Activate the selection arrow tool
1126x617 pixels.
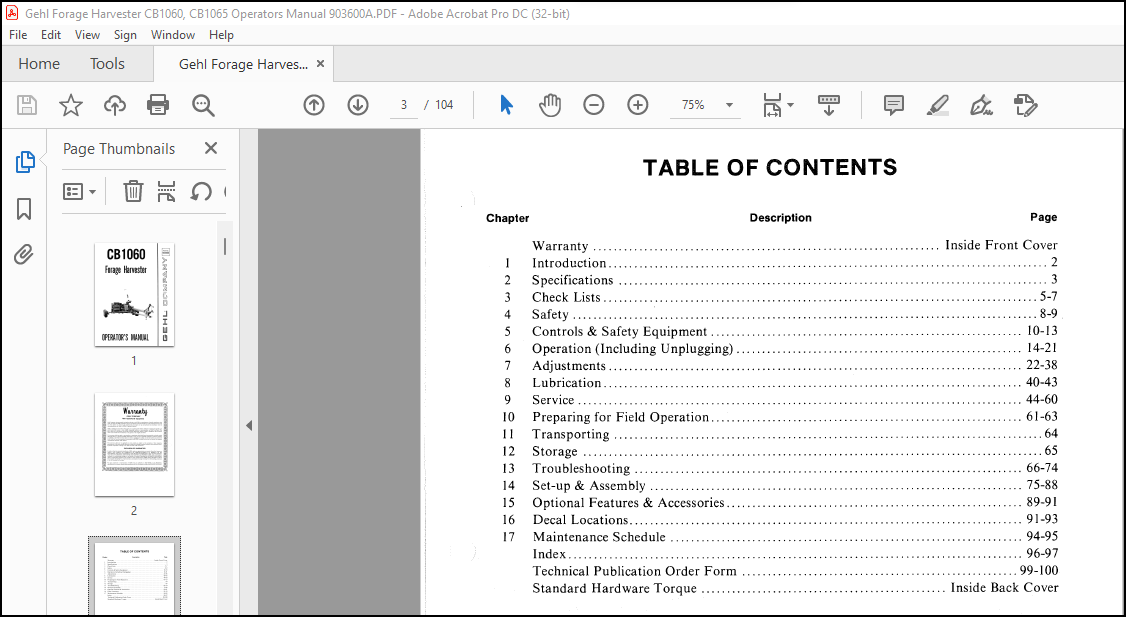(506, 105)
